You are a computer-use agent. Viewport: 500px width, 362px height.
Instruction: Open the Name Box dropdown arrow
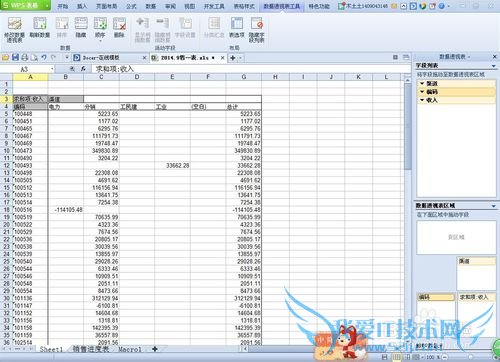pyautogui.click(x=52, y=69)
